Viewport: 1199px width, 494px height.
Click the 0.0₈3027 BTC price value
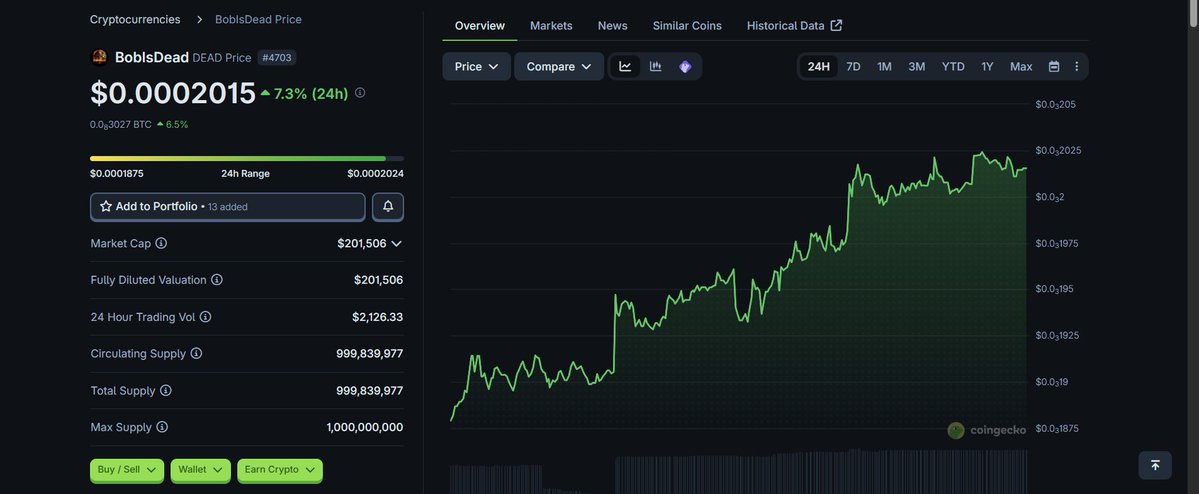[x=121, y=124]
